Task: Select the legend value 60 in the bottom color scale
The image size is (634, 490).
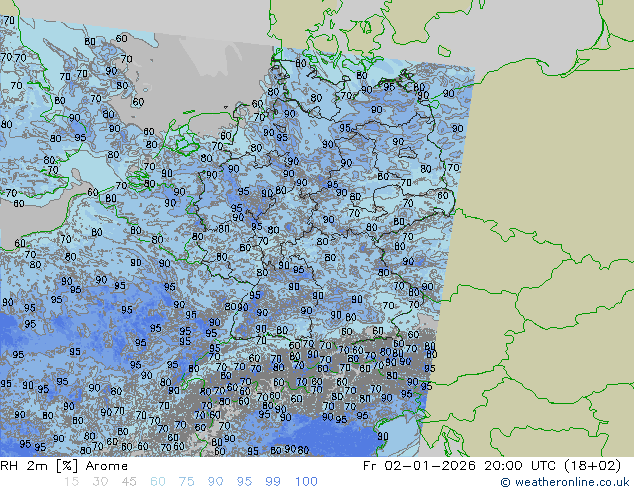Action: pos(158,482)
